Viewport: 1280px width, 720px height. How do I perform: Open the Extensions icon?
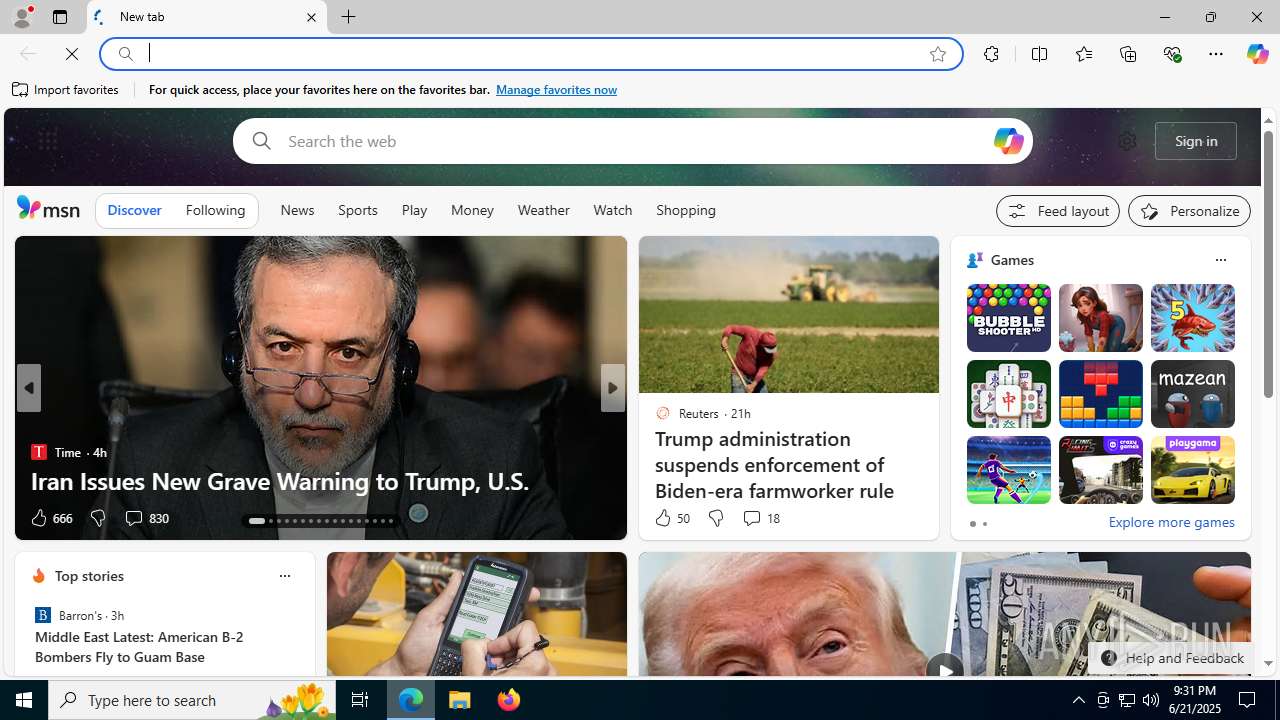(x=991, y=54)
